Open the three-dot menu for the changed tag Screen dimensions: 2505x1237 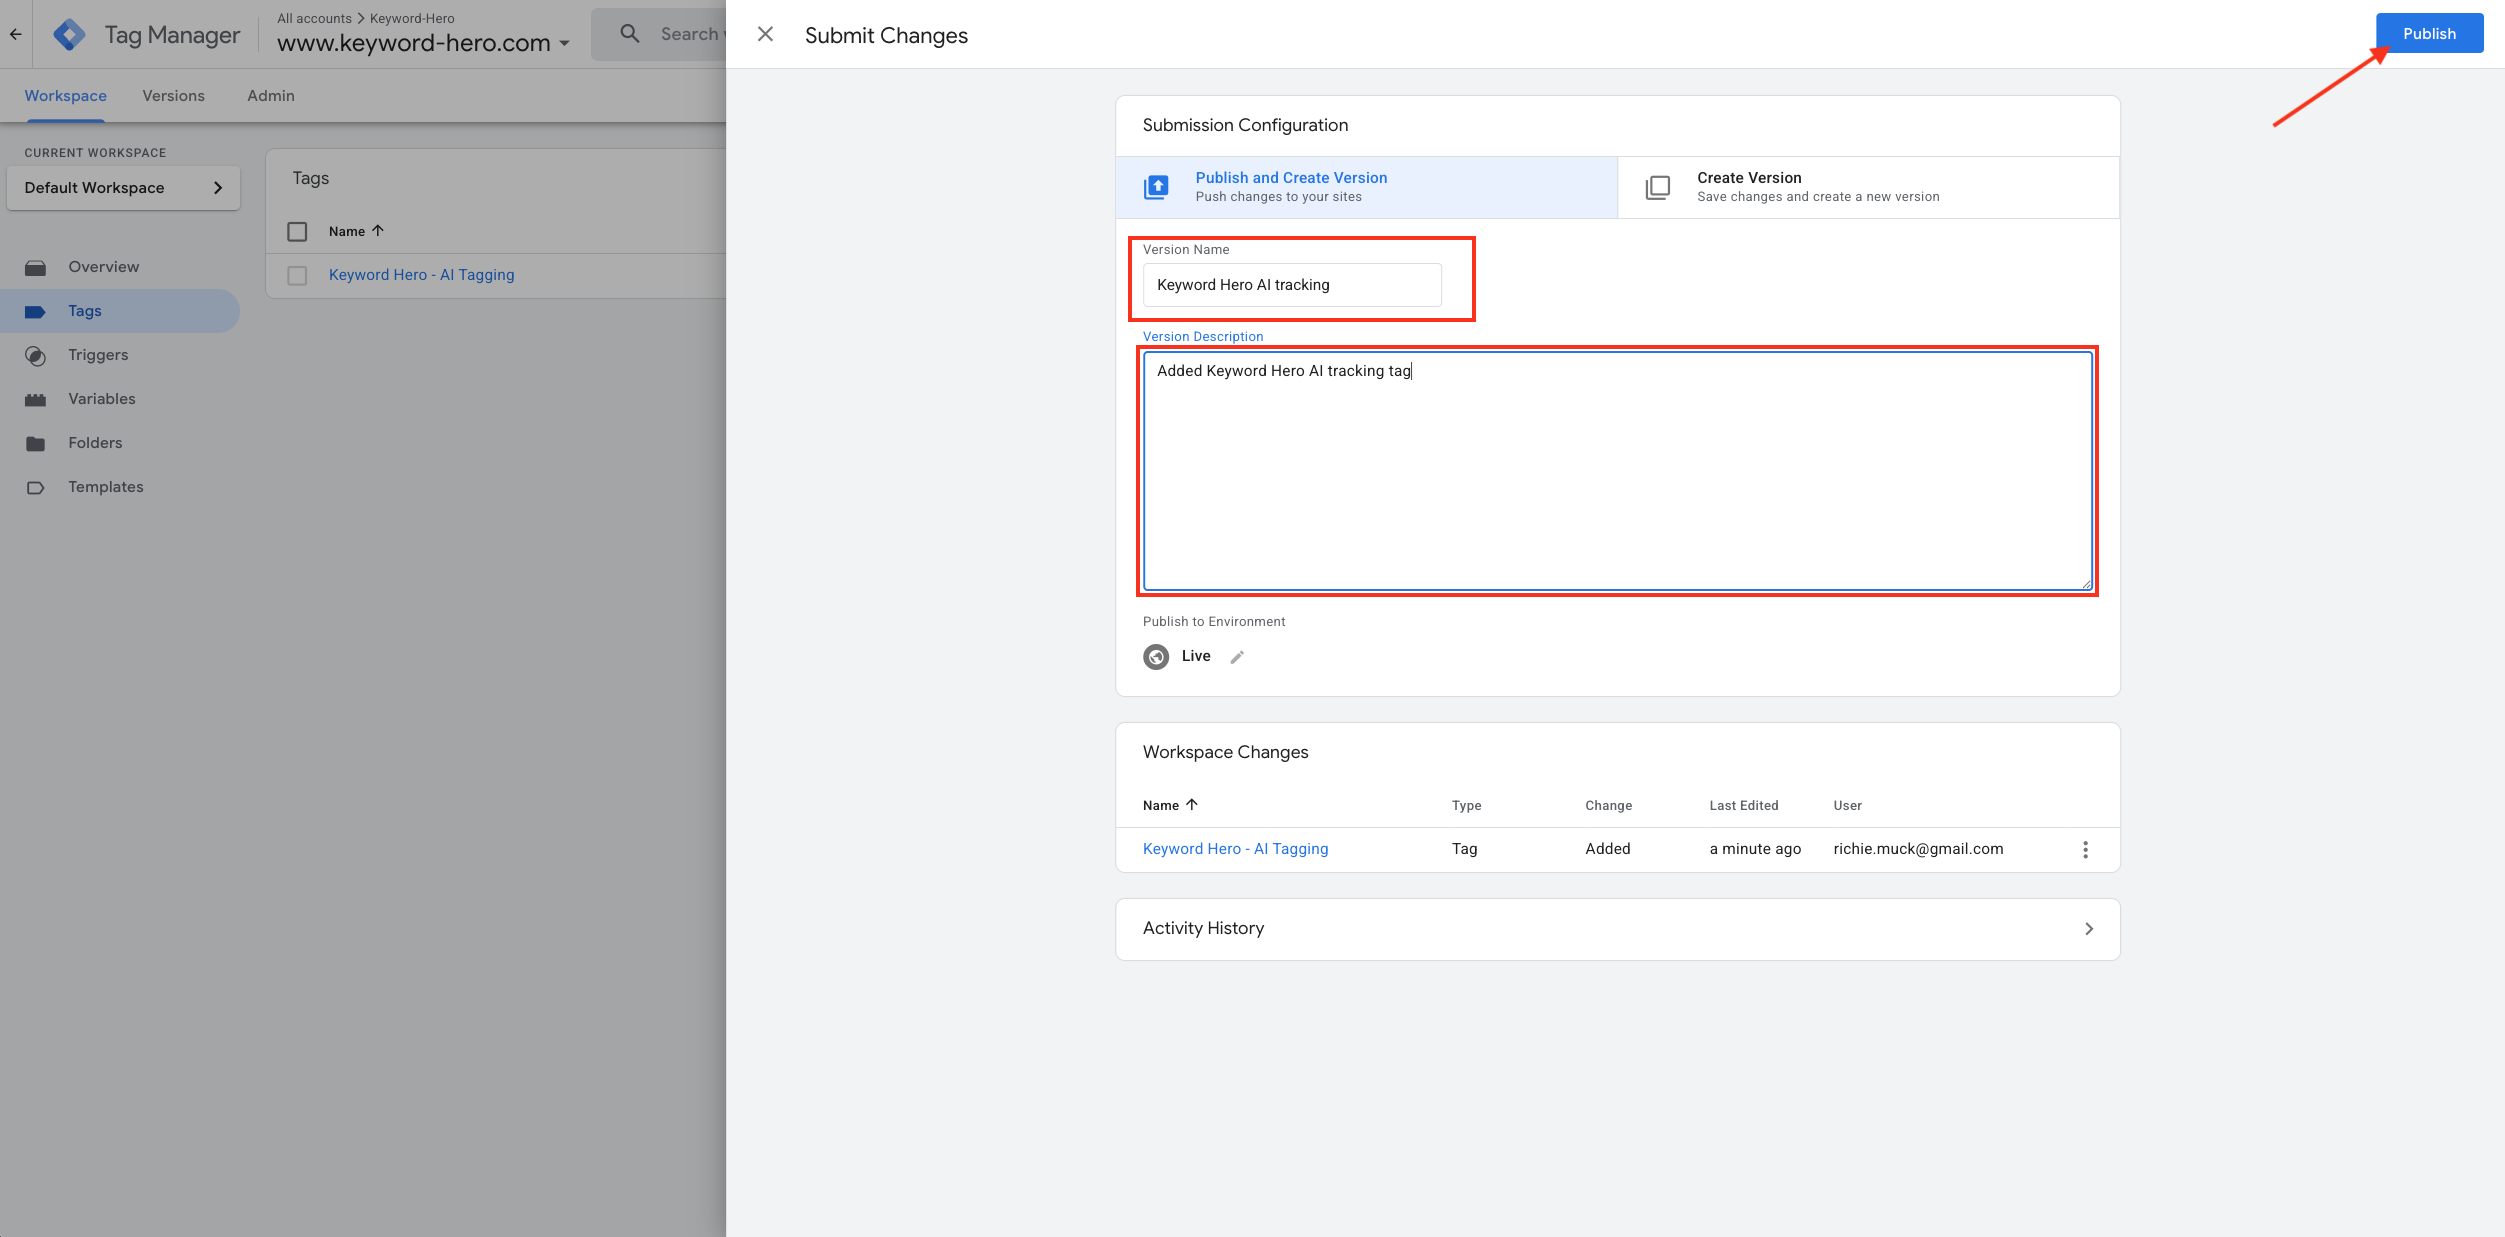point(2085,850)
